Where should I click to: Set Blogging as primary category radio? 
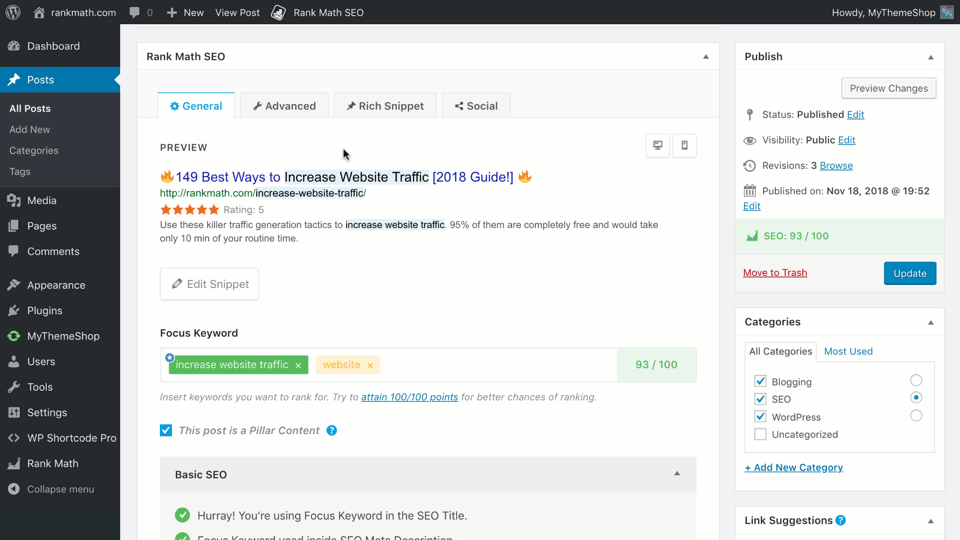click(x=916, y=381)
